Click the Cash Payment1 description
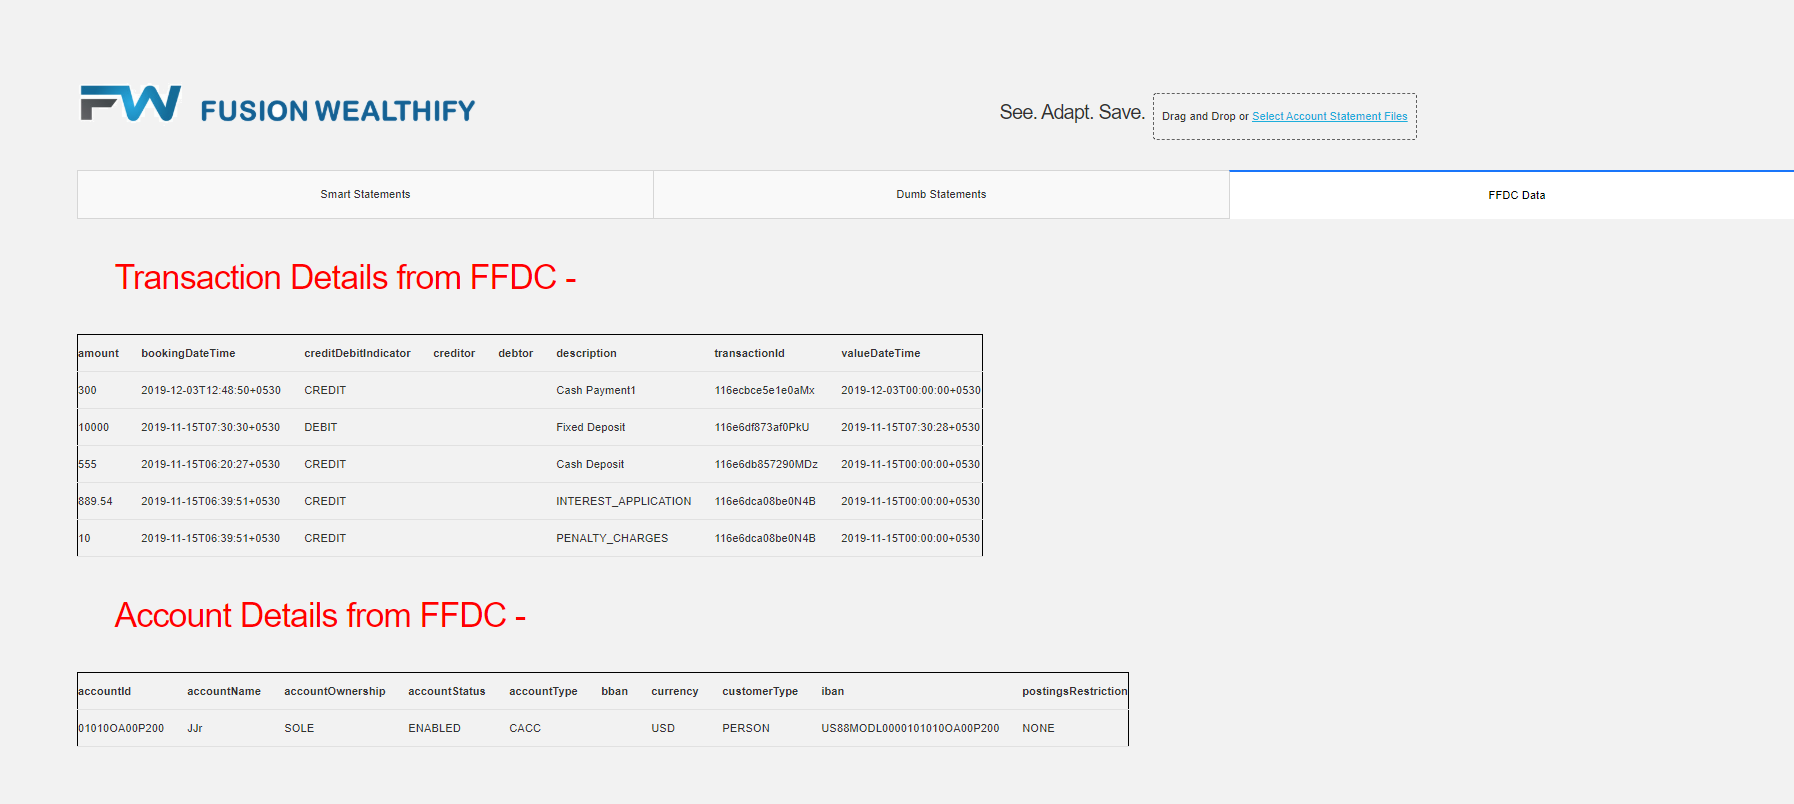Viewport: 1794px width, 804px height. click(595, 390)
